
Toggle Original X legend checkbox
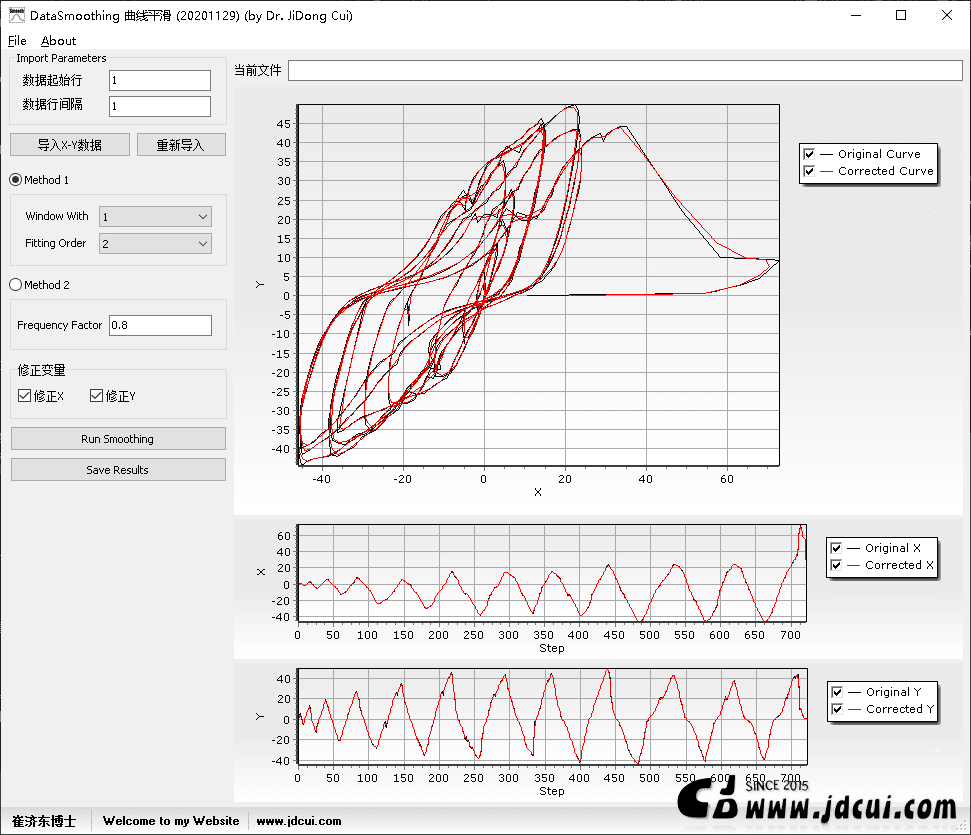837,548
